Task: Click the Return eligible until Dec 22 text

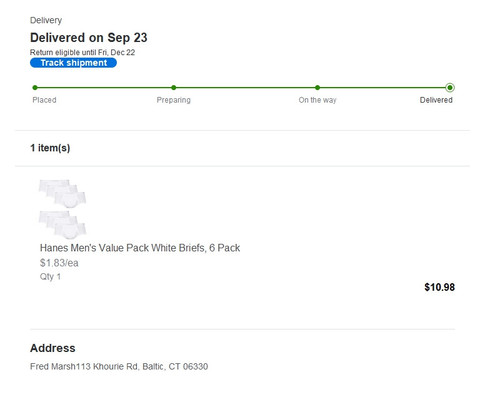Action: point(82,52)
